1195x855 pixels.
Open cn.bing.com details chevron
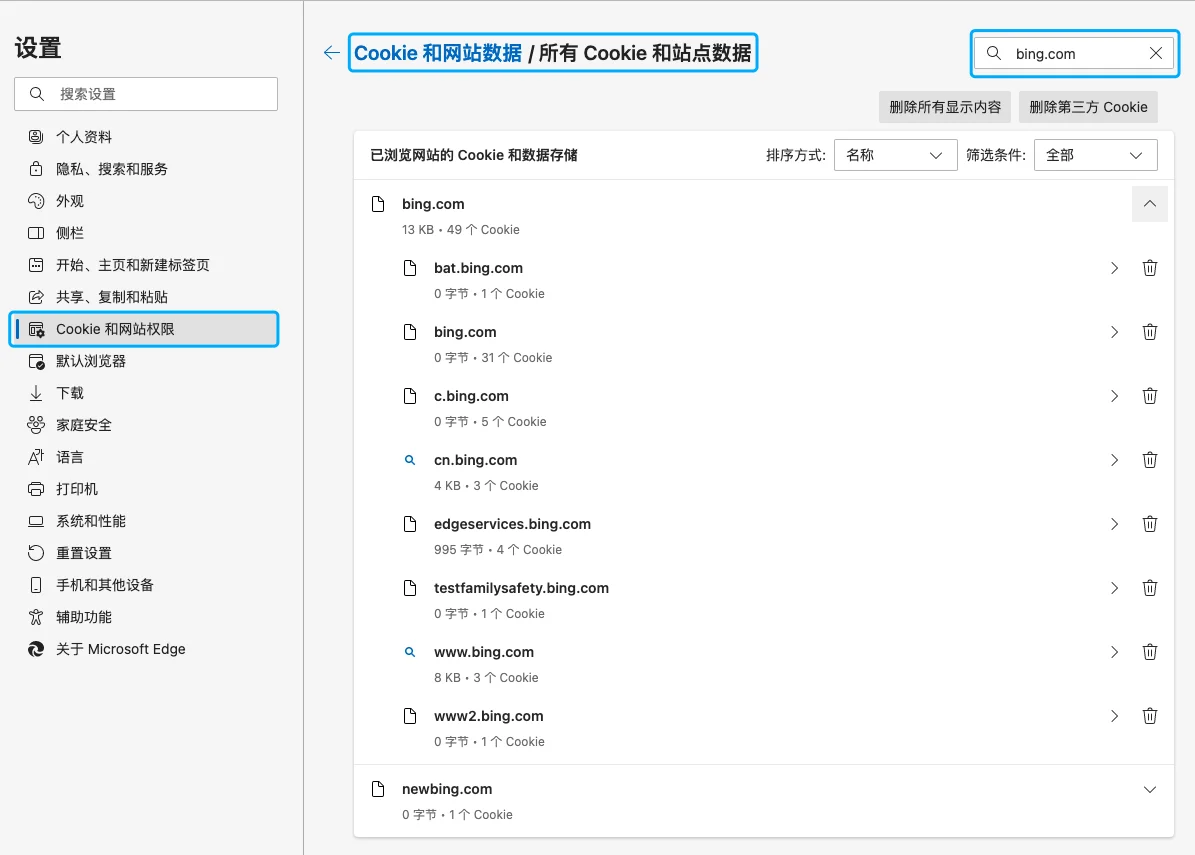1114,460
